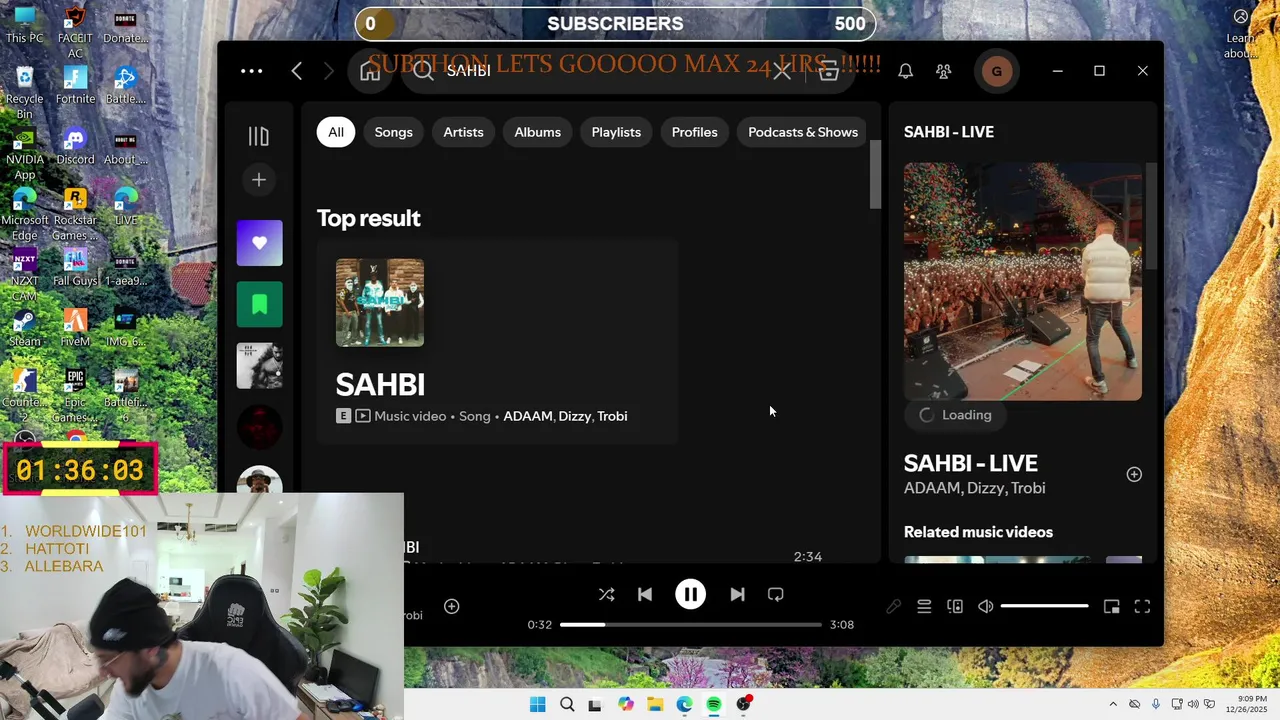1280x720 pixels.
Task: Toggle shuffle playback
Action: pyautogui.click(x=607, y=594)
